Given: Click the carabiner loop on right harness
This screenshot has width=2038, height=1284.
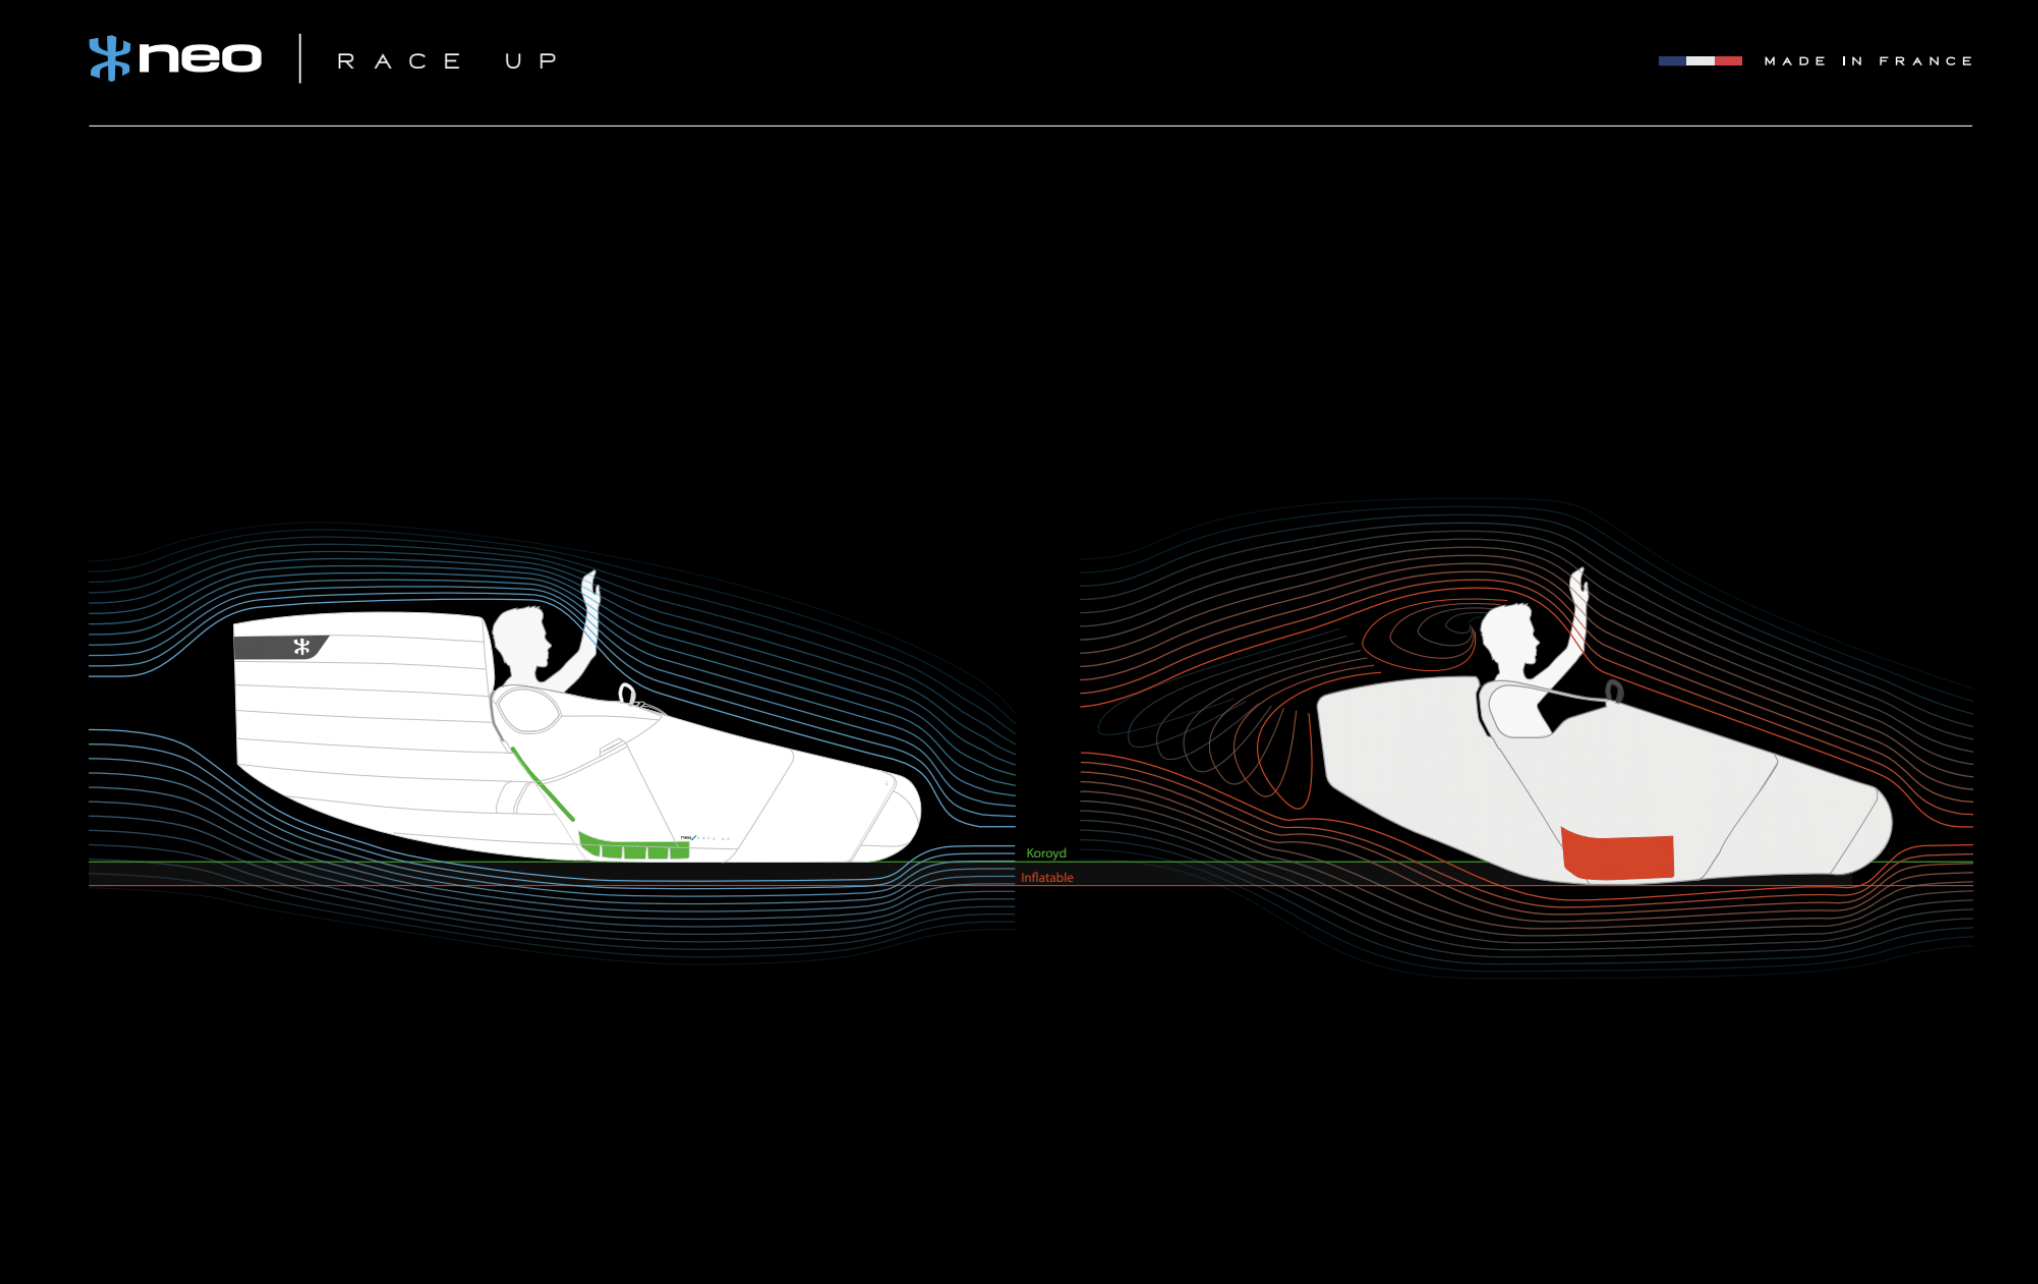Looking at the screenshot, I should pyautogui.click(x=1614, y=691).
